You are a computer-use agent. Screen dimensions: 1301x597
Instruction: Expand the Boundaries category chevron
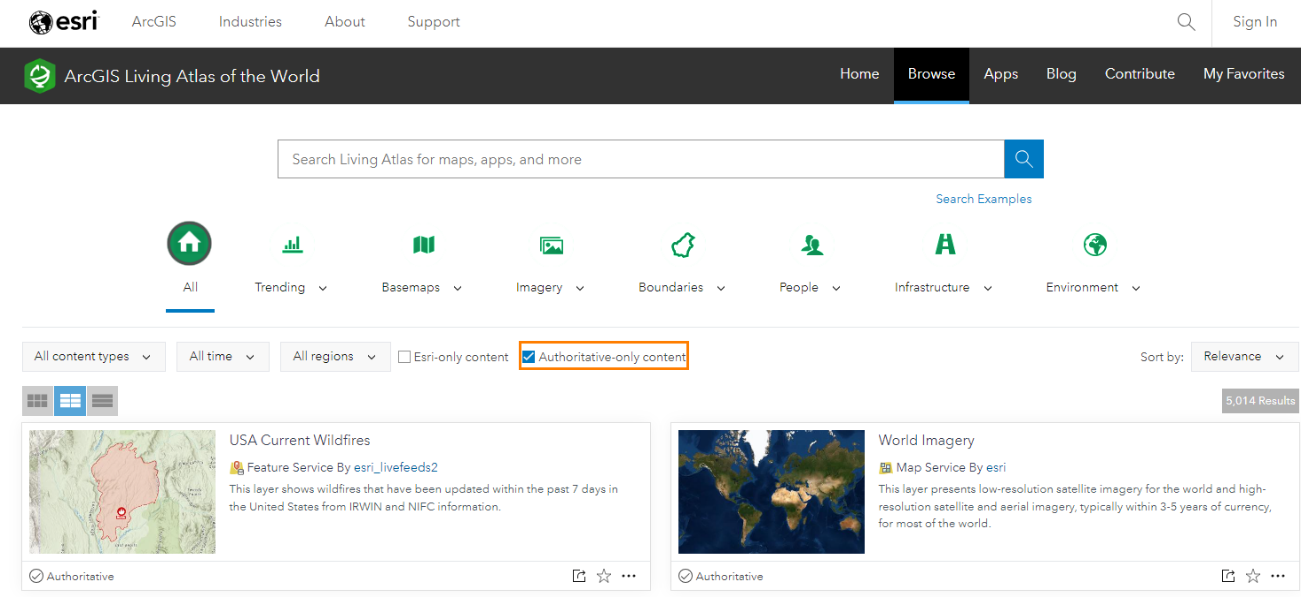point(721,288)
